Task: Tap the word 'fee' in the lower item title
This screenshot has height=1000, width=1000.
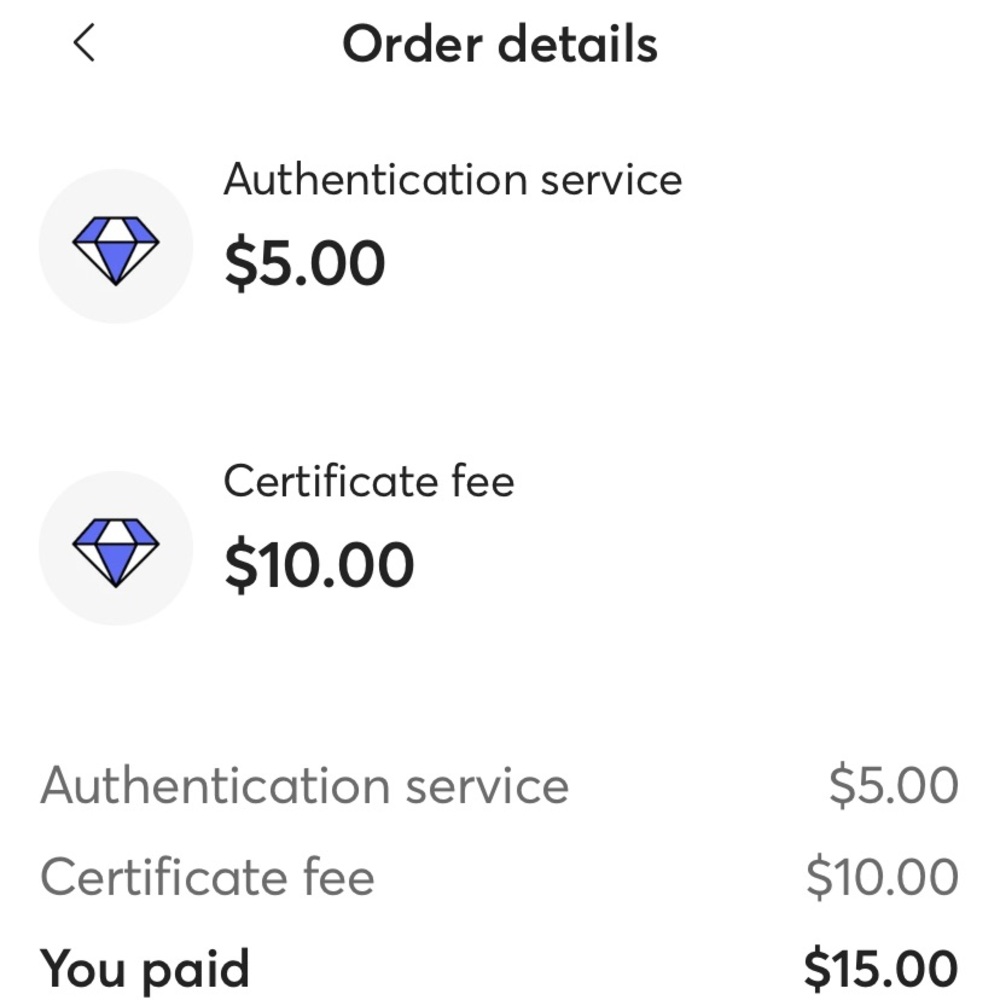Action: point(483,482)
